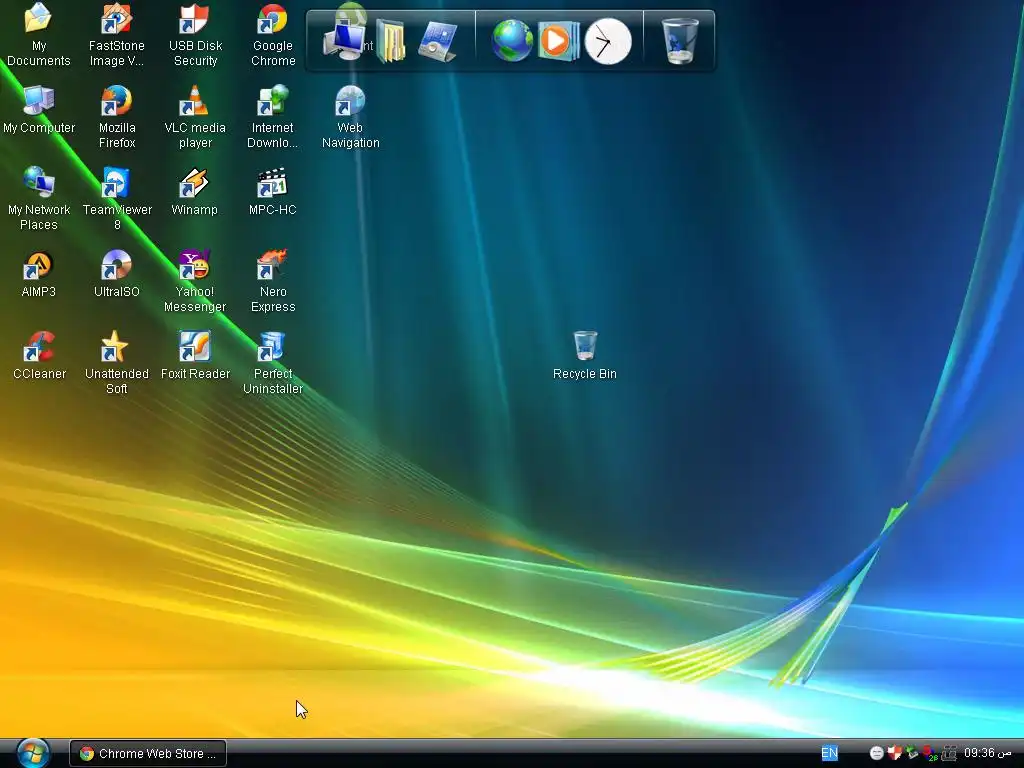Click the green download arrow tray icon
The height and width of the screenshot is (768, 1024).
tap(912, 753)
